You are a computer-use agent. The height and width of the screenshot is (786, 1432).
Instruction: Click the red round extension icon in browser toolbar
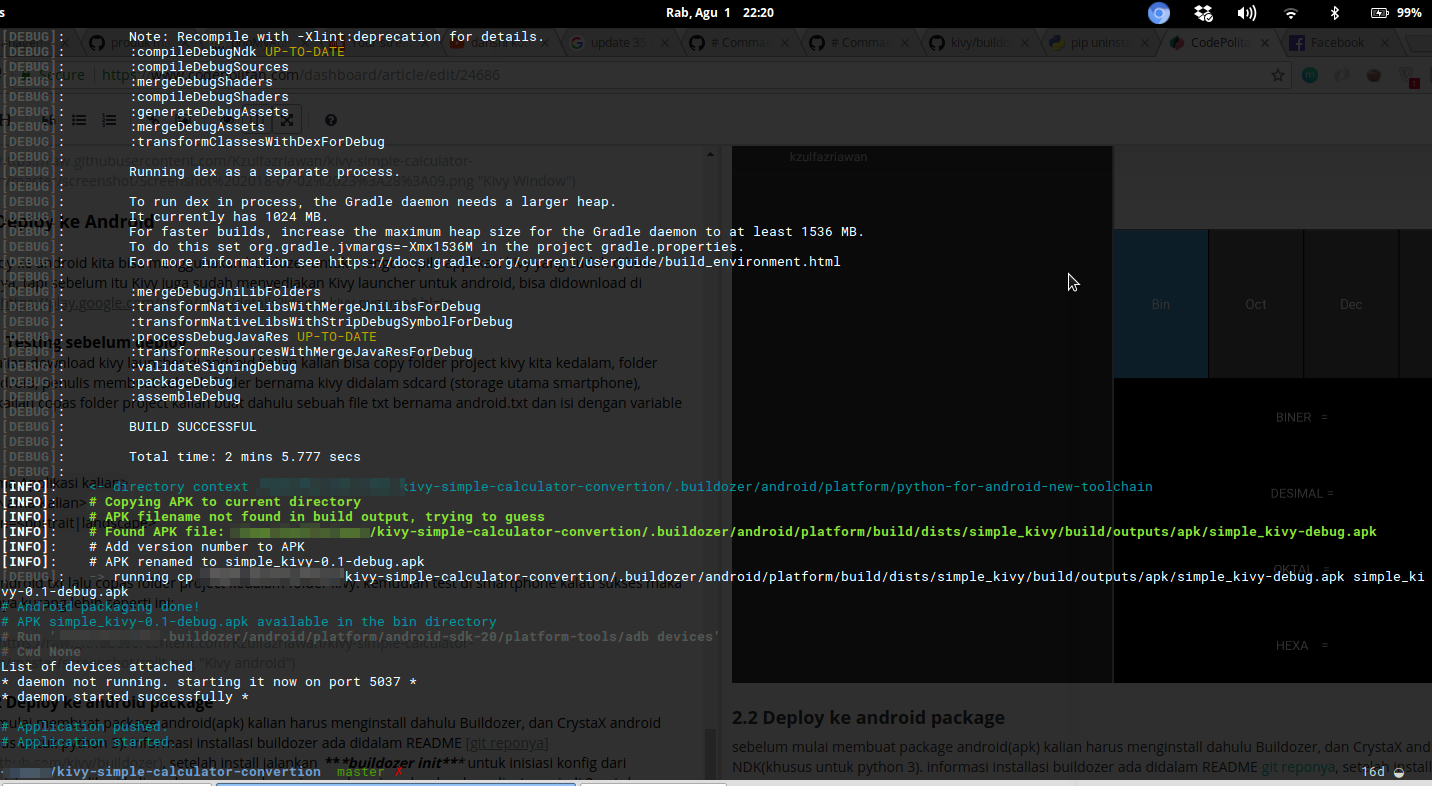tap(1374, 75)
